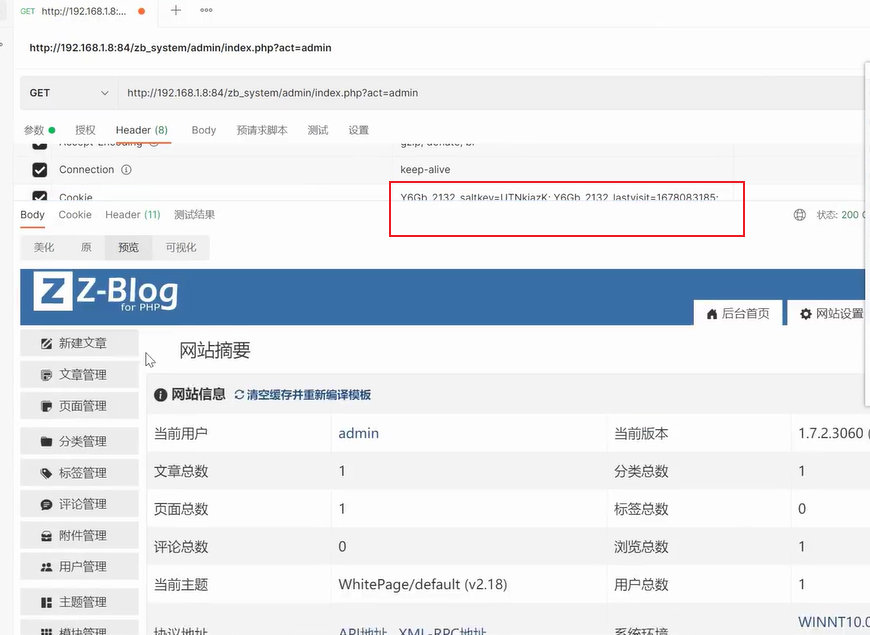Open the 测试结果 response tab

point(194,215)
